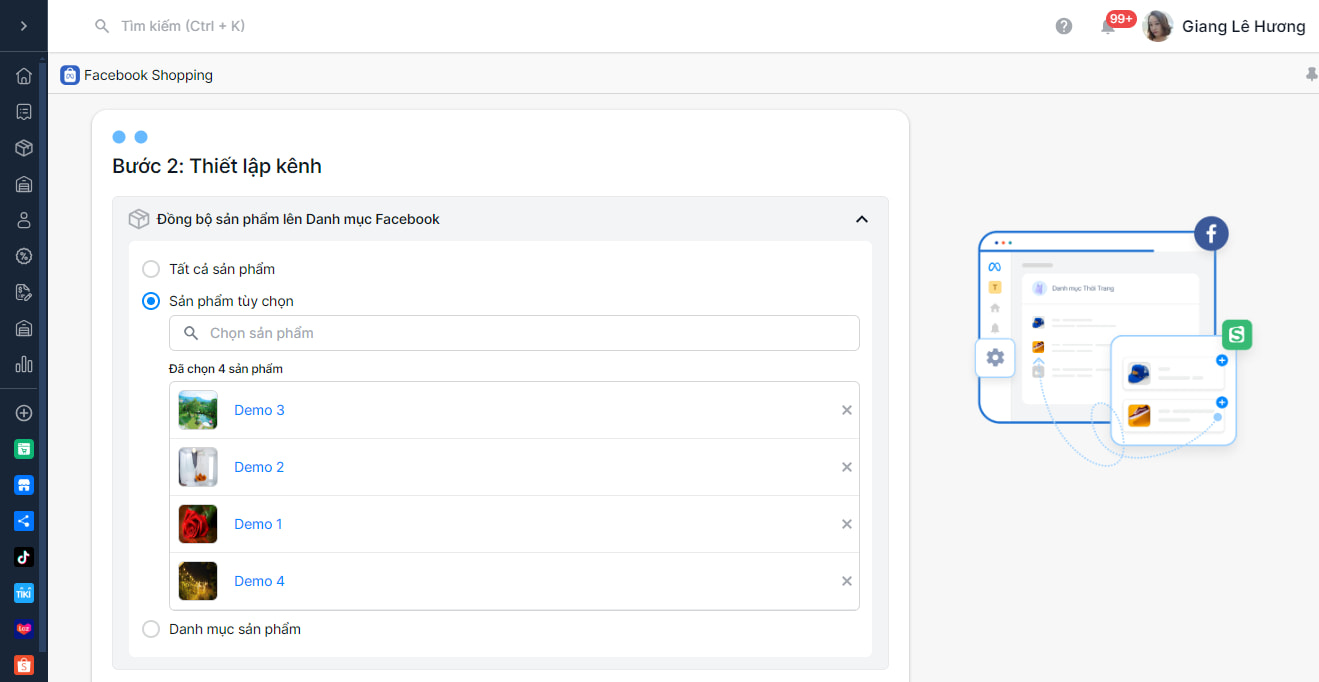Collapse the 'Đồng bộ sản phẩm' section chevron

coord(861,219)
